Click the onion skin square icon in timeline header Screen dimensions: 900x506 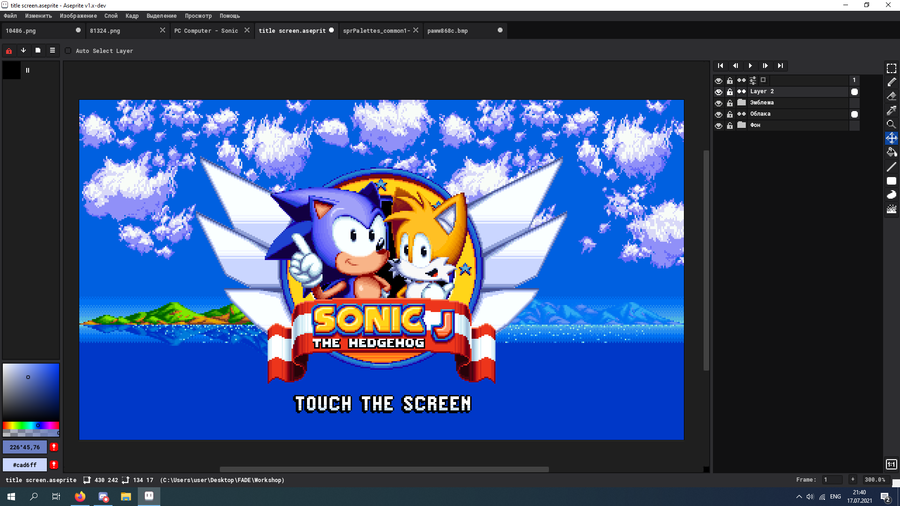click(x=763, y=80)
